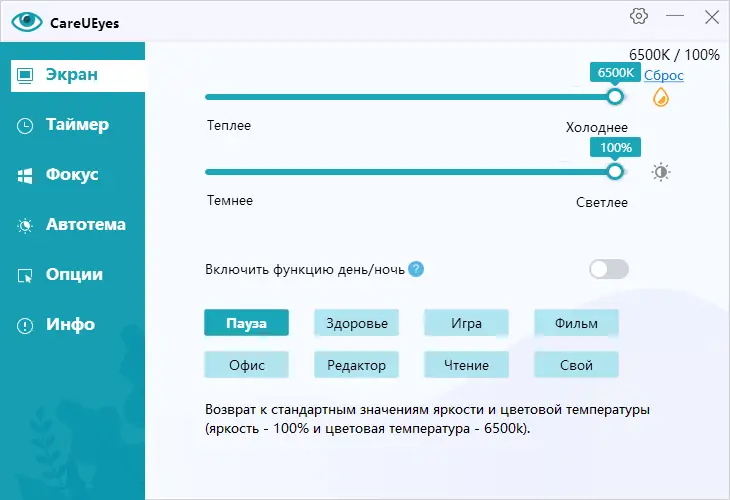The width and height of the screenshot is (730, 500).
Task: Click the color temperature droplet icon
Action: pyautogui.click(x=661, y=97)
